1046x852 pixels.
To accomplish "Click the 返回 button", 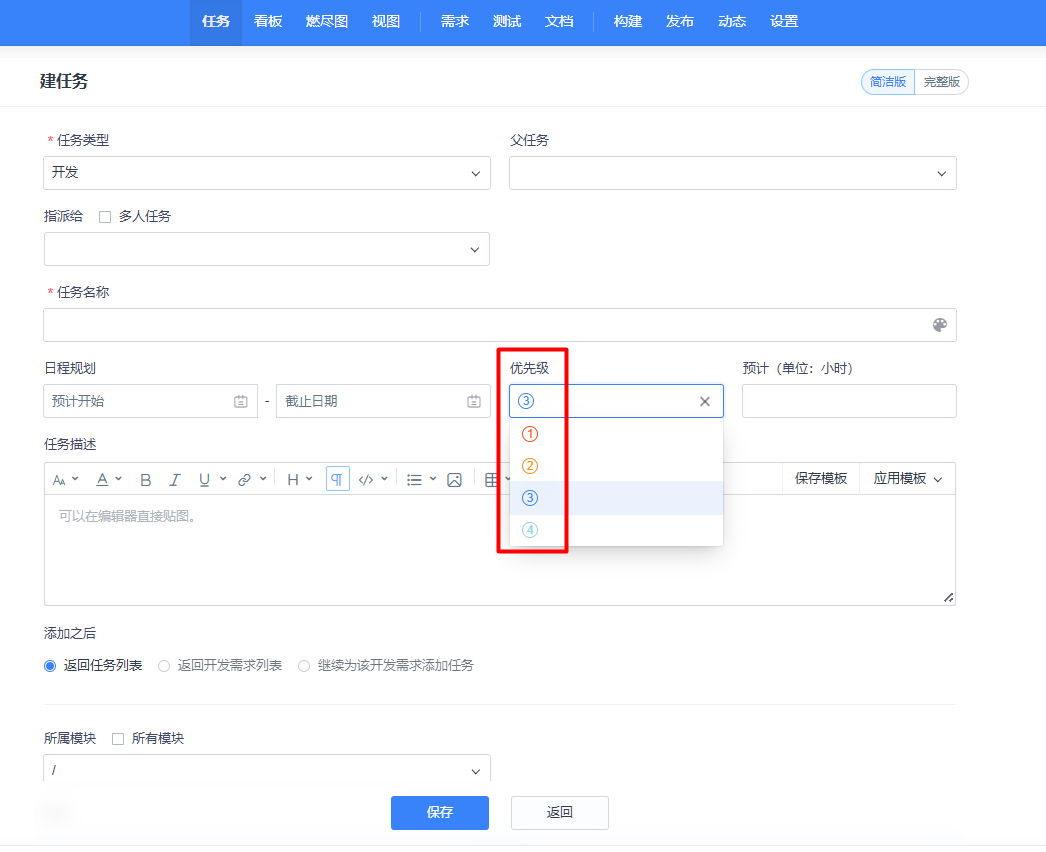I will 560,813.
